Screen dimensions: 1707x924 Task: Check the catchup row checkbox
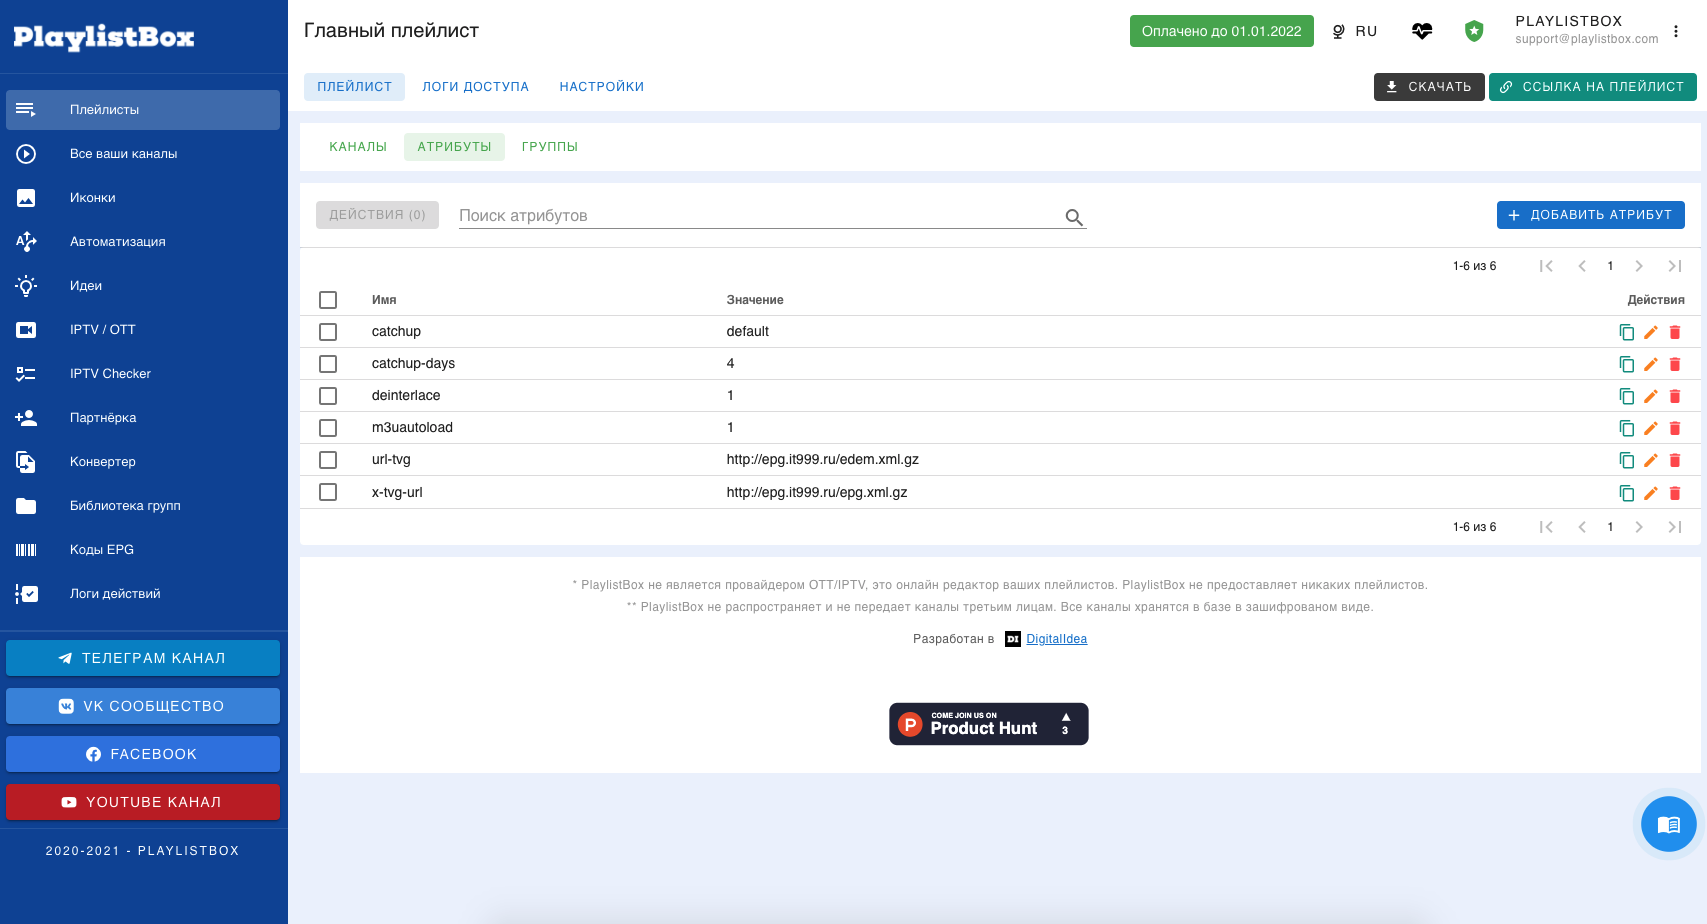click(328, 332)
